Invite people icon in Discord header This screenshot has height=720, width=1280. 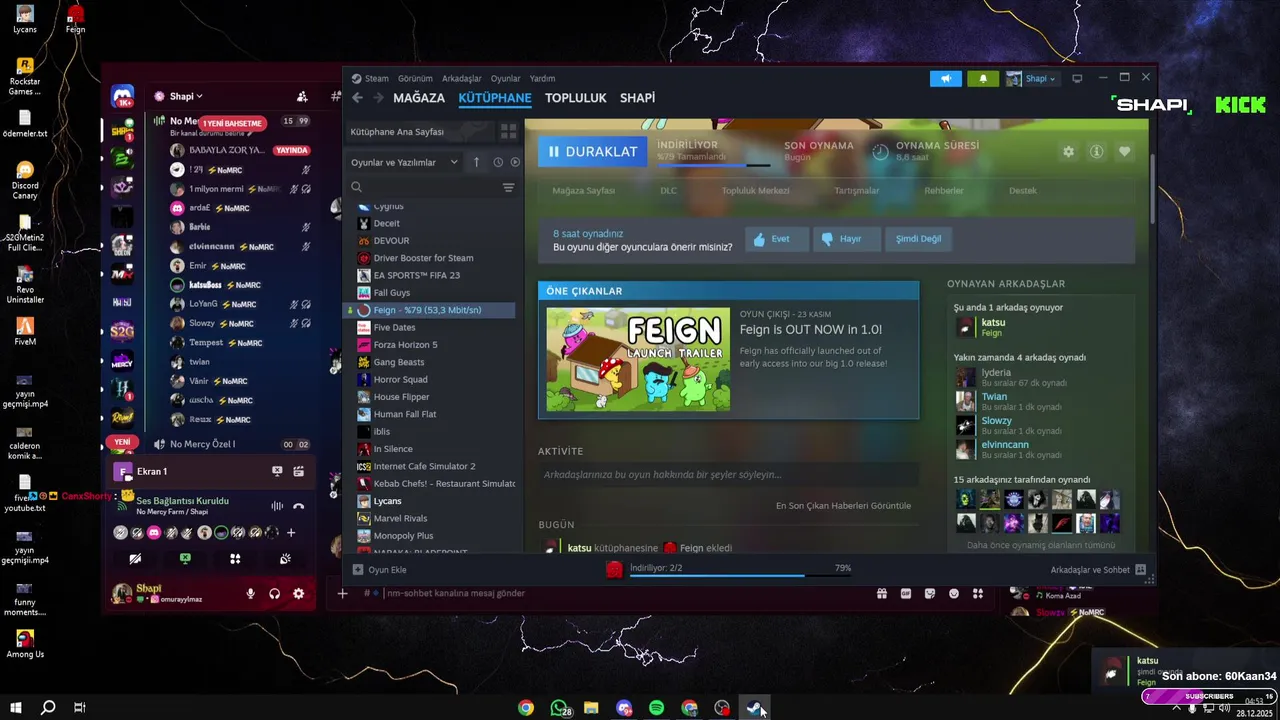[302, 97]
